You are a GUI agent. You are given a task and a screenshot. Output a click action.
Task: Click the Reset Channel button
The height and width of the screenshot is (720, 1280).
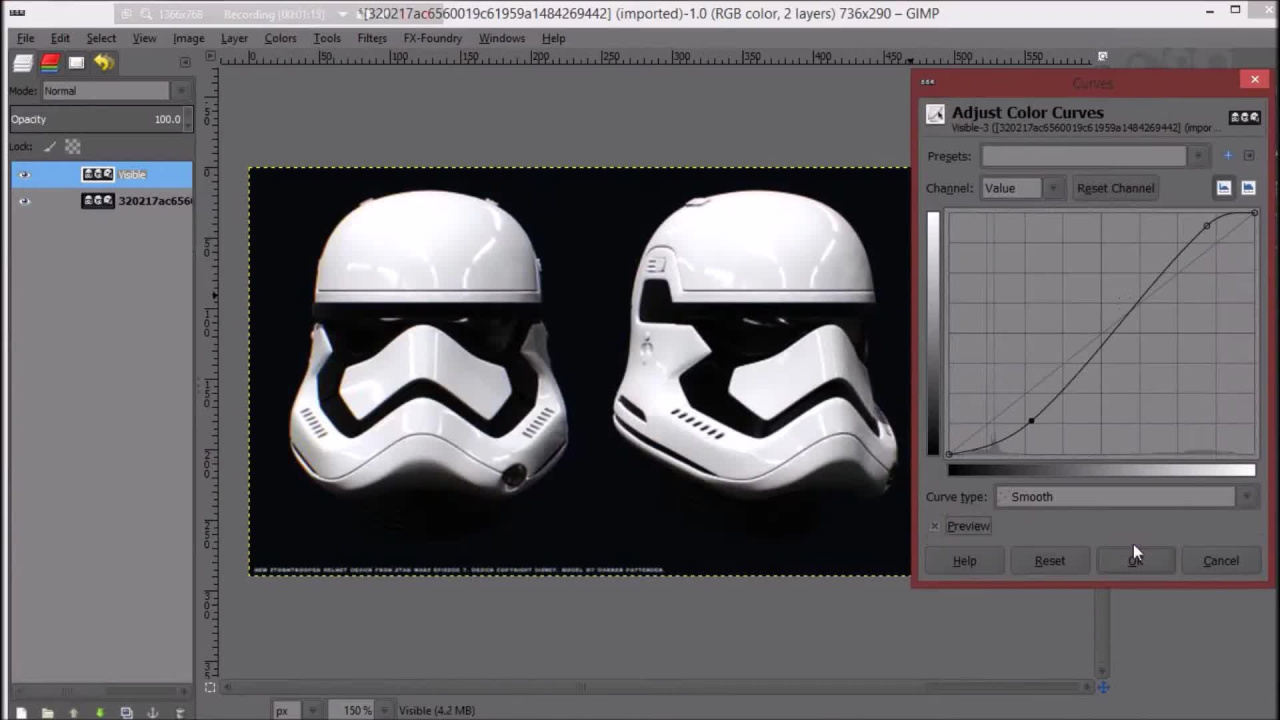pyautogui.click(x=1115, y=188)
